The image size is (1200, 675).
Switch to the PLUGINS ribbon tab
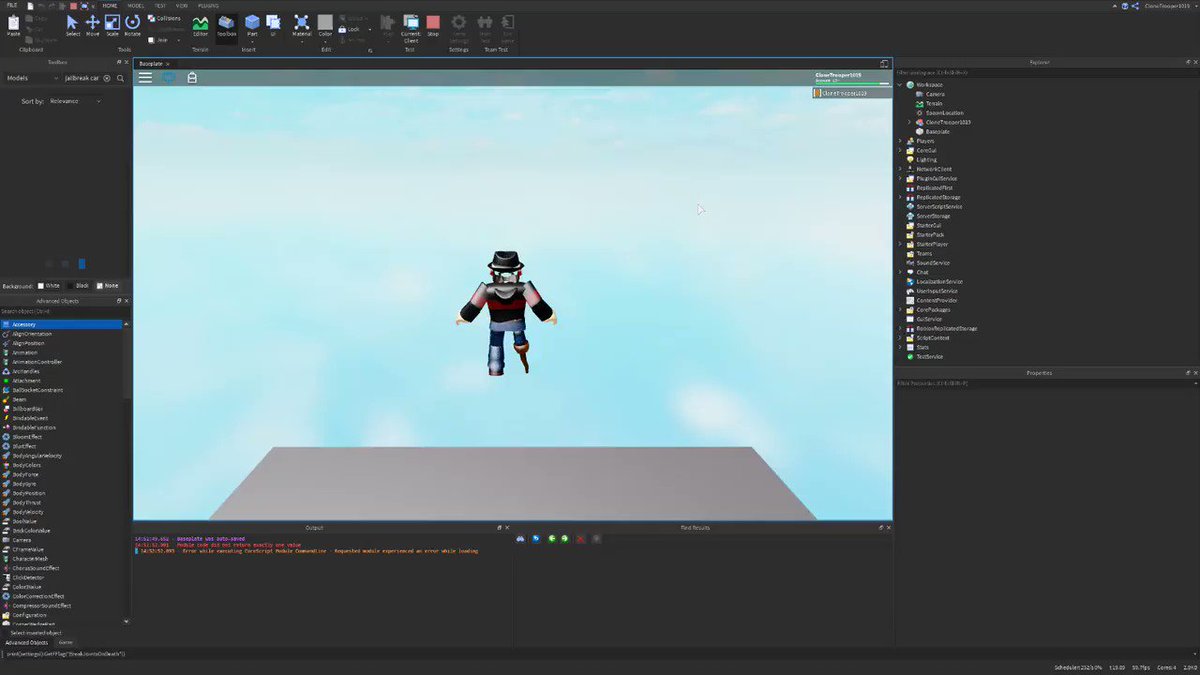point(208,5)
